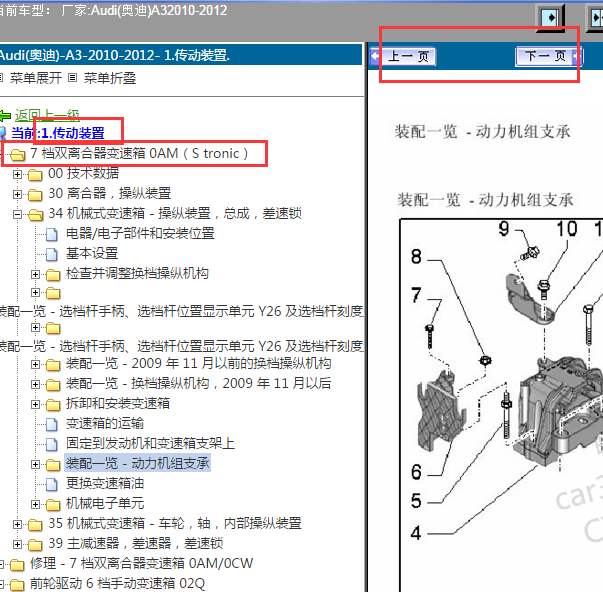Image resolution: width=603 pixels, height=592 pixels.
Task: Click page icon of 基本设置
Action: [52, 254]
